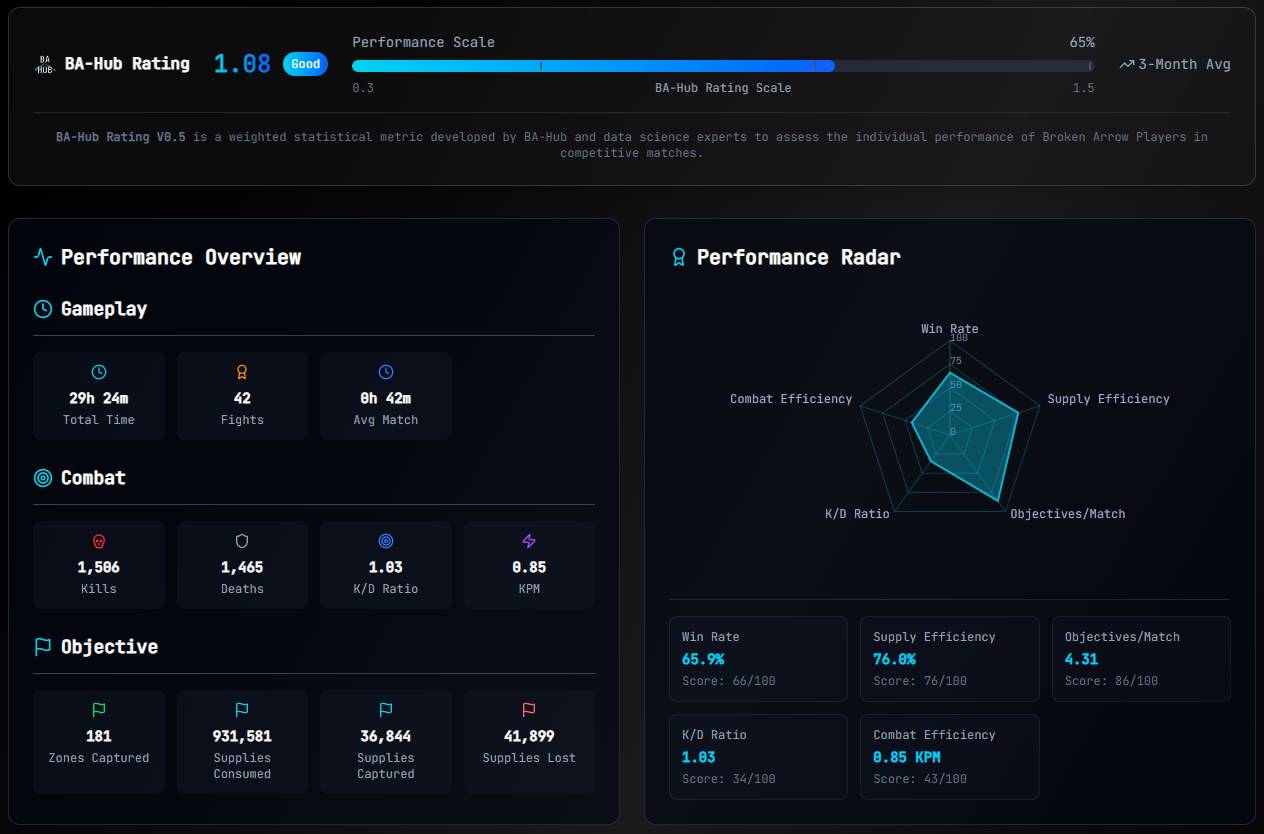
Task: Click the "1,465" Deaths value
Action: point(242,567)
